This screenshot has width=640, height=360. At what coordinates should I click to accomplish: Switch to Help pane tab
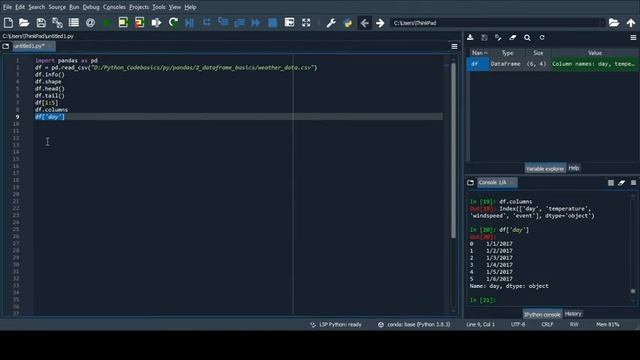pyautogui.click(x=573, y=168)
